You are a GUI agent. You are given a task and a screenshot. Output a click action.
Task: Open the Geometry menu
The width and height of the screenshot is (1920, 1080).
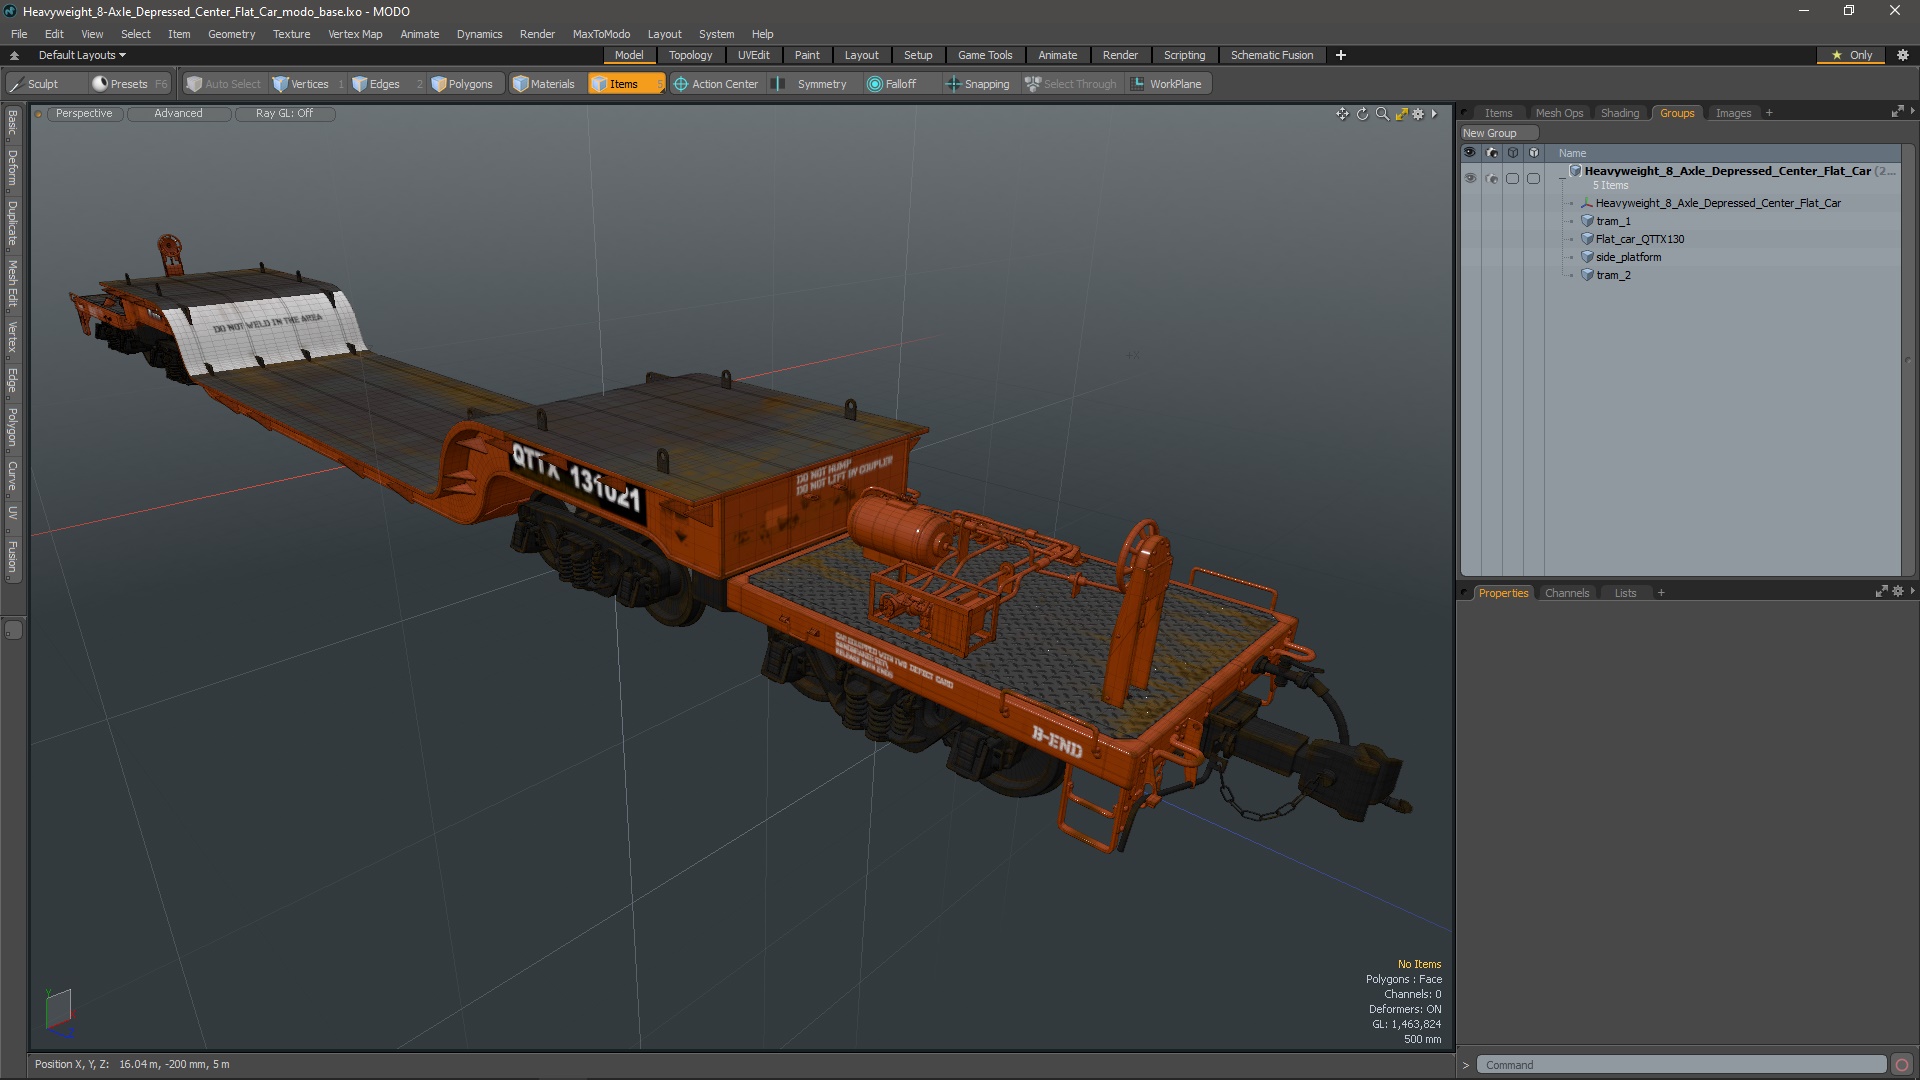point(231,34)
